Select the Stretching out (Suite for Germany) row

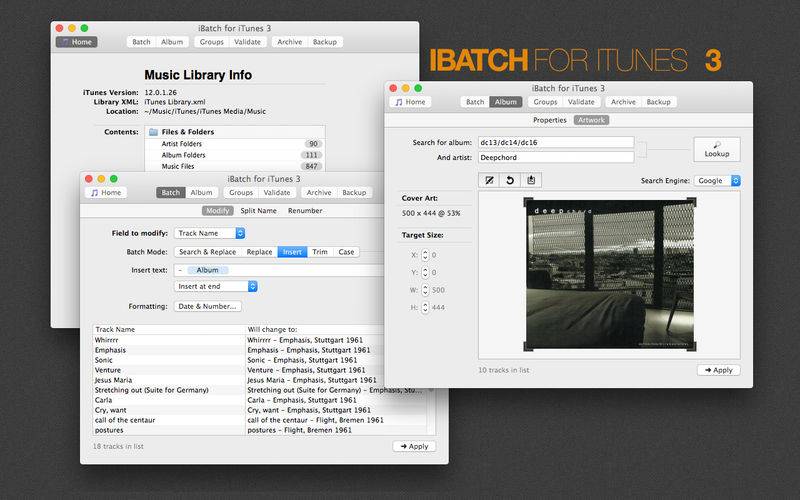tap(259, 390)
